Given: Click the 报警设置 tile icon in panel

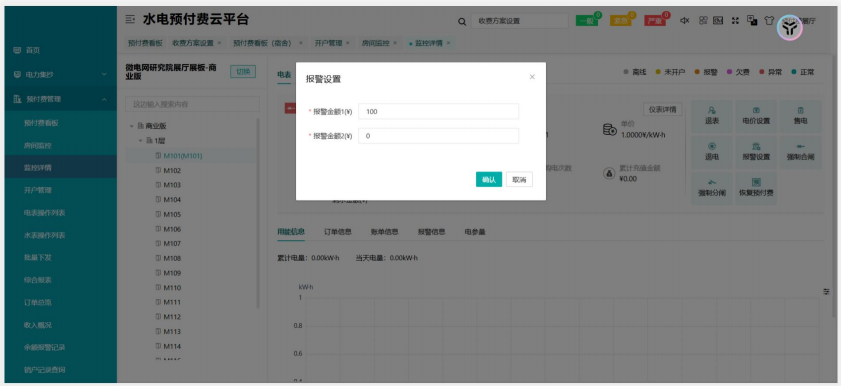Looking at the screenshot, I should (x=756, y=146).
